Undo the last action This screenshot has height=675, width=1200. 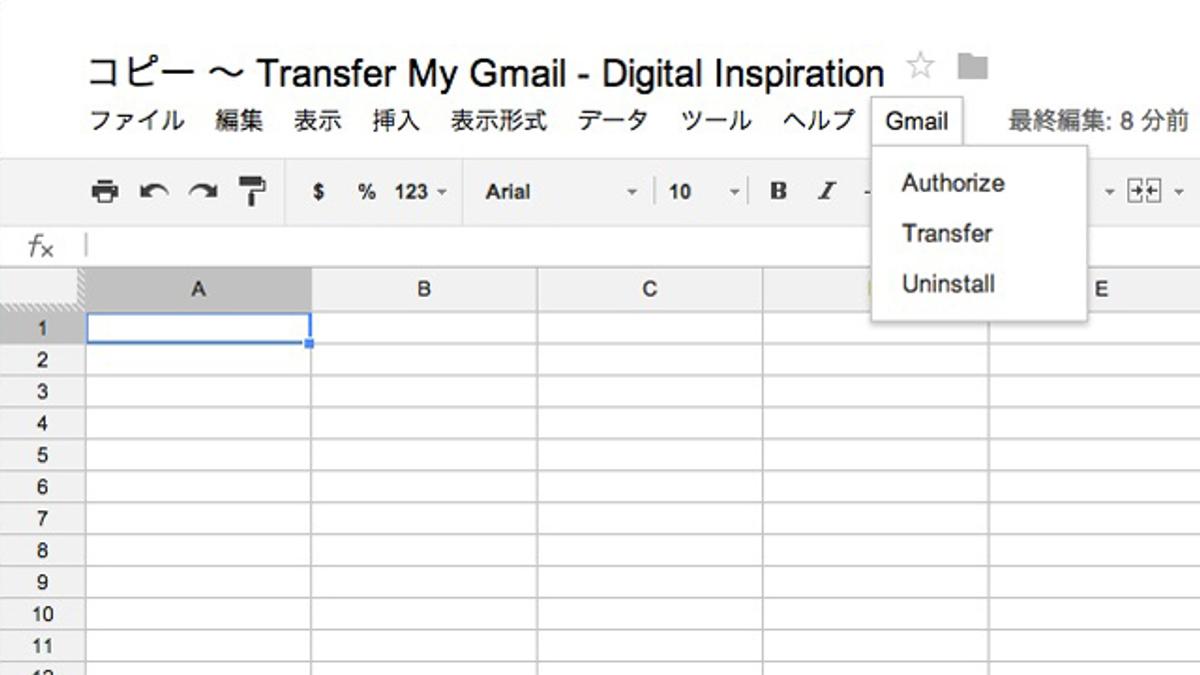point(153,191)
